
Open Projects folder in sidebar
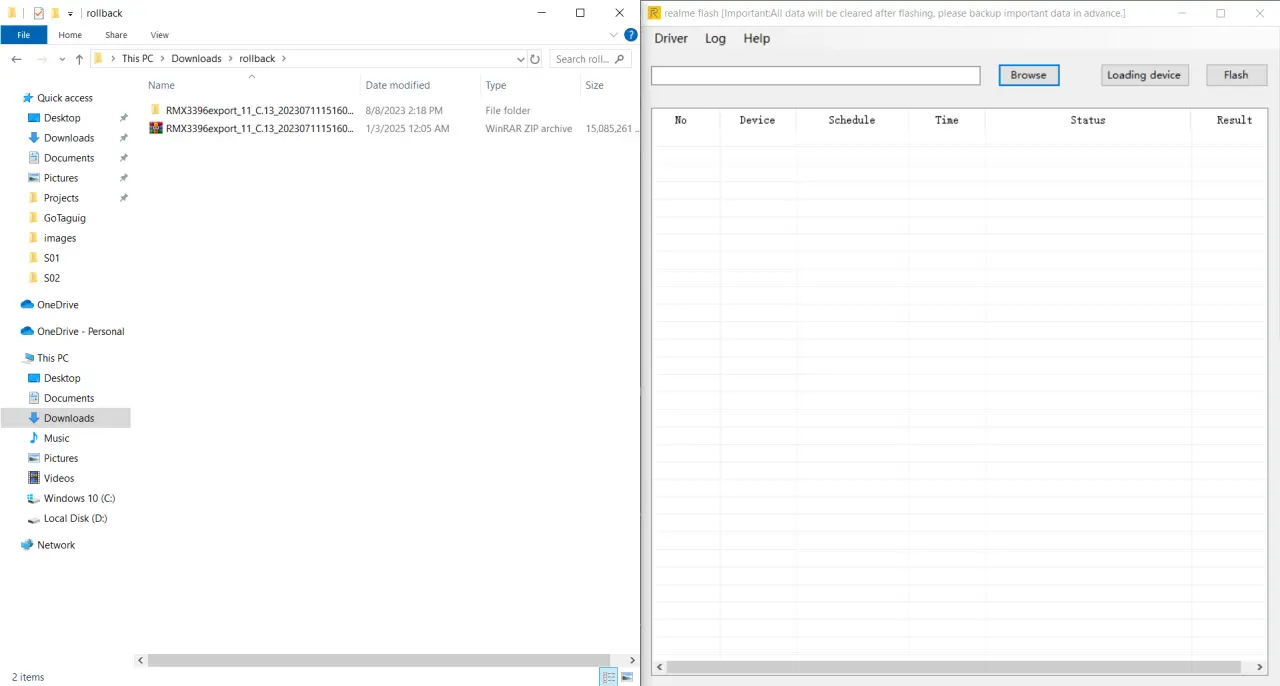coord(61,198)
